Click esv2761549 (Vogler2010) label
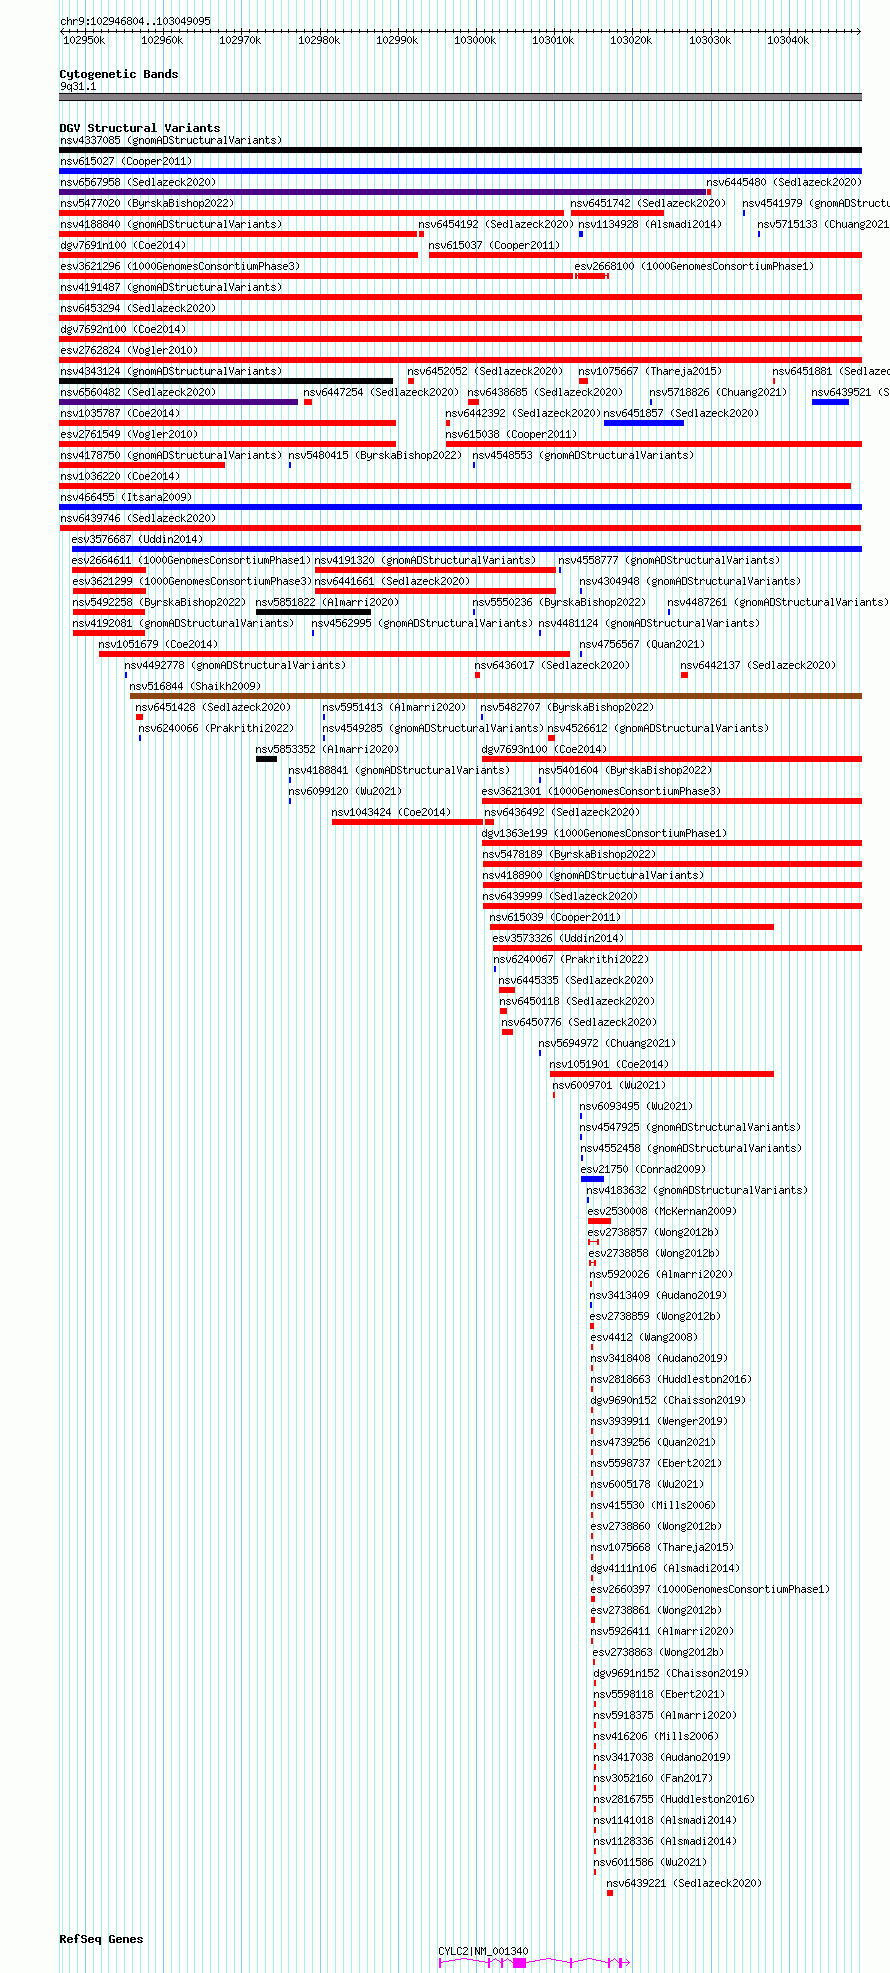Image resolution: width=890 pixels, height=1973 pixels. coord(129,434)
